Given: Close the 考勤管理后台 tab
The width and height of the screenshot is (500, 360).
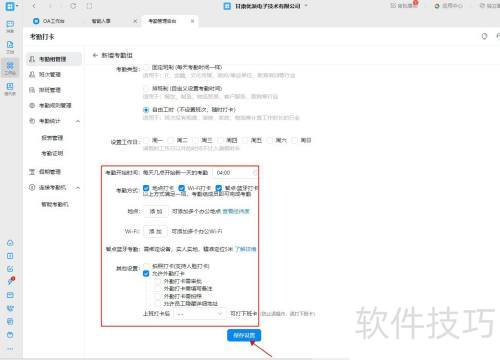Looking at the screenshot, I should point(192,21).
